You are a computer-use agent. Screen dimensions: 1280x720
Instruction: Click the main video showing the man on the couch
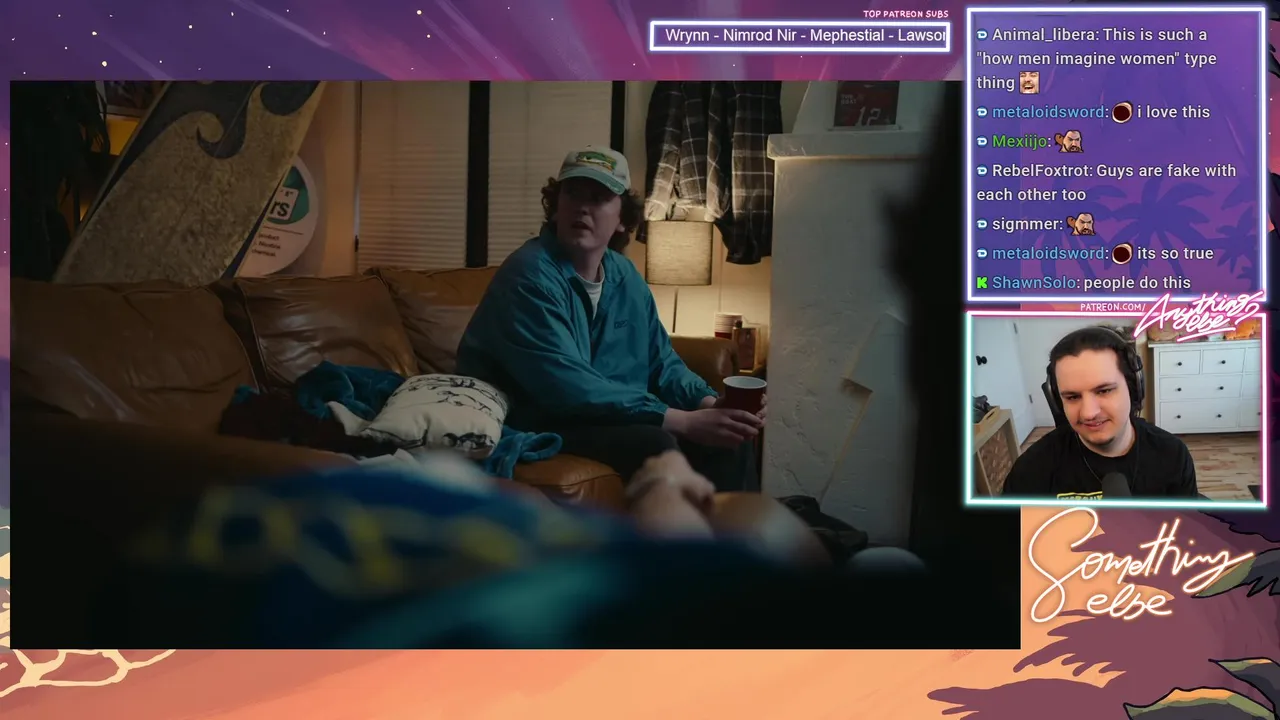(515, 365)
